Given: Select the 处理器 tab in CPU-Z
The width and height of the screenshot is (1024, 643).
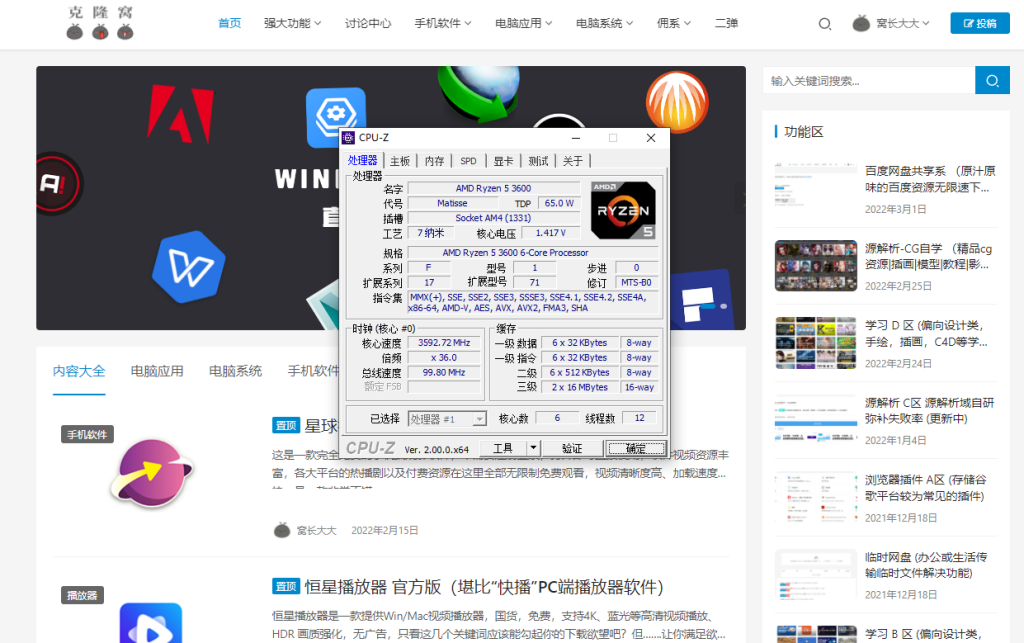Looking at the screenshot, I should 362,160.
